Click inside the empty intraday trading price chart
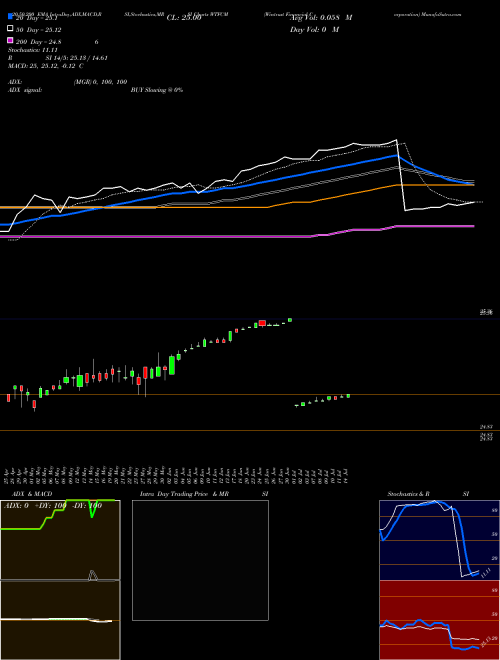The height and width of the screenshot is (660, 500). pos(200,560)
